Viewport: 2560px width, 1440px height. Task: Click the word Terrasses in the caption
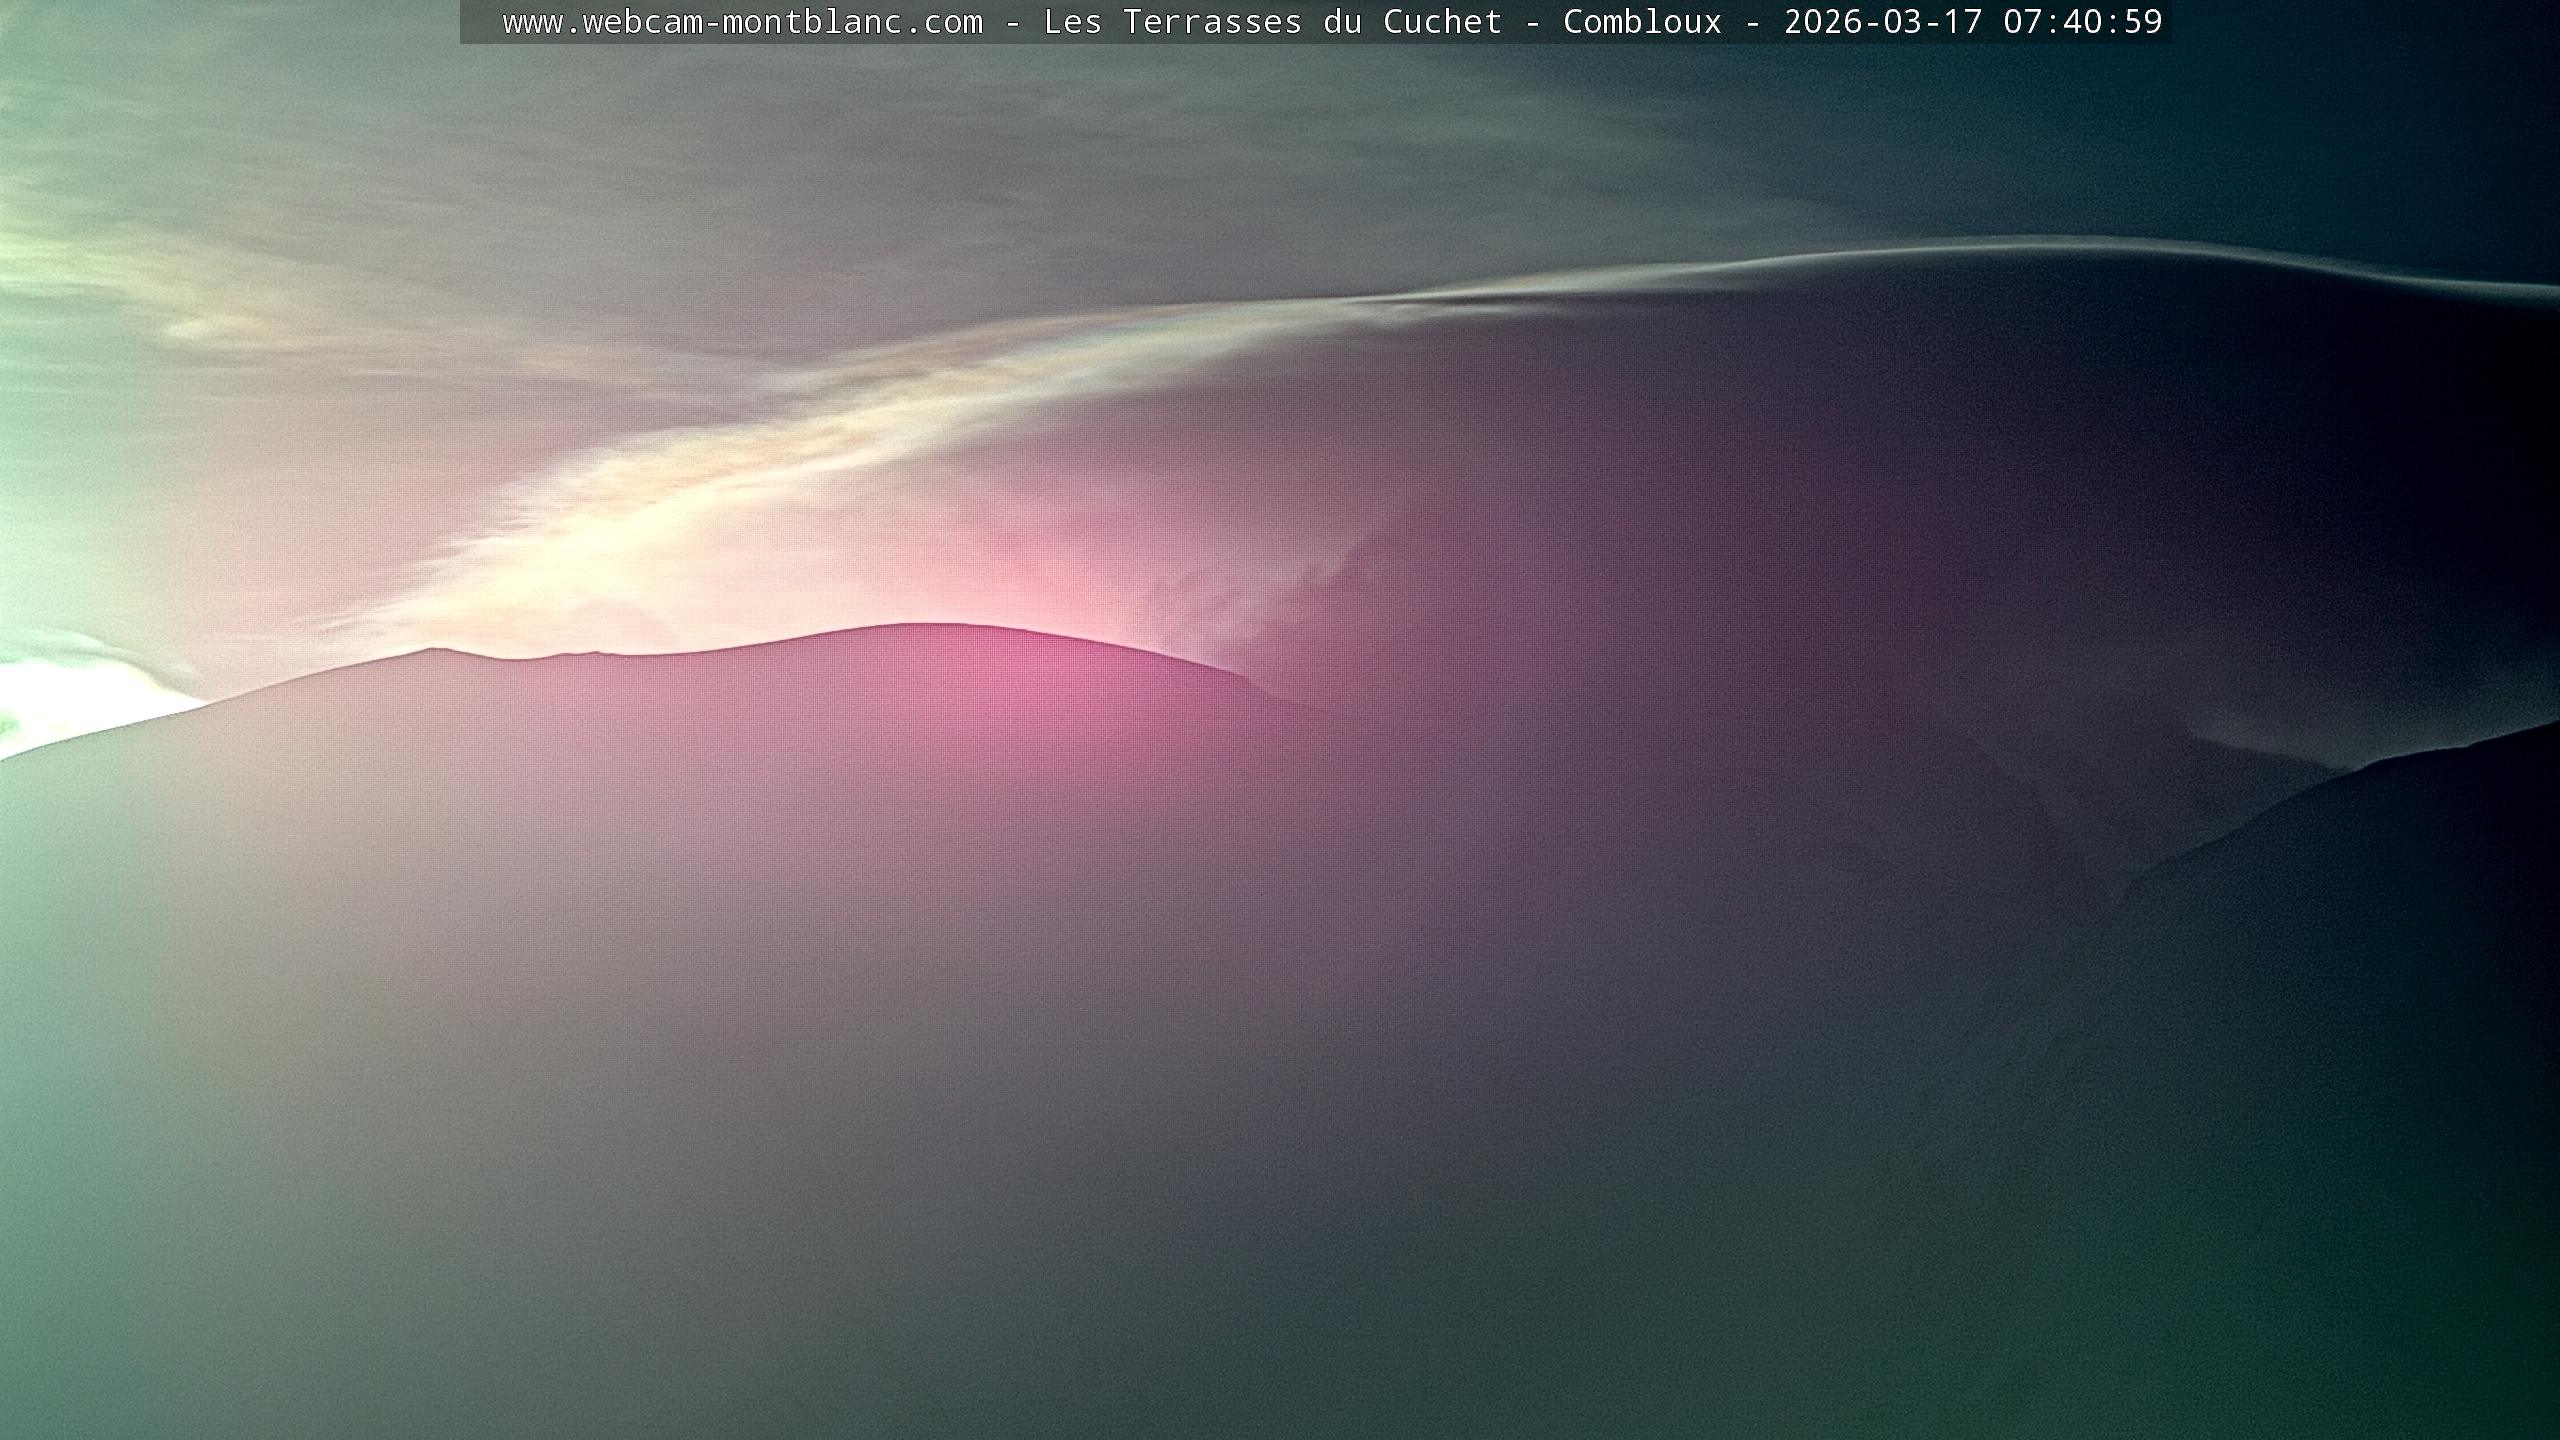pos(1212,22)
